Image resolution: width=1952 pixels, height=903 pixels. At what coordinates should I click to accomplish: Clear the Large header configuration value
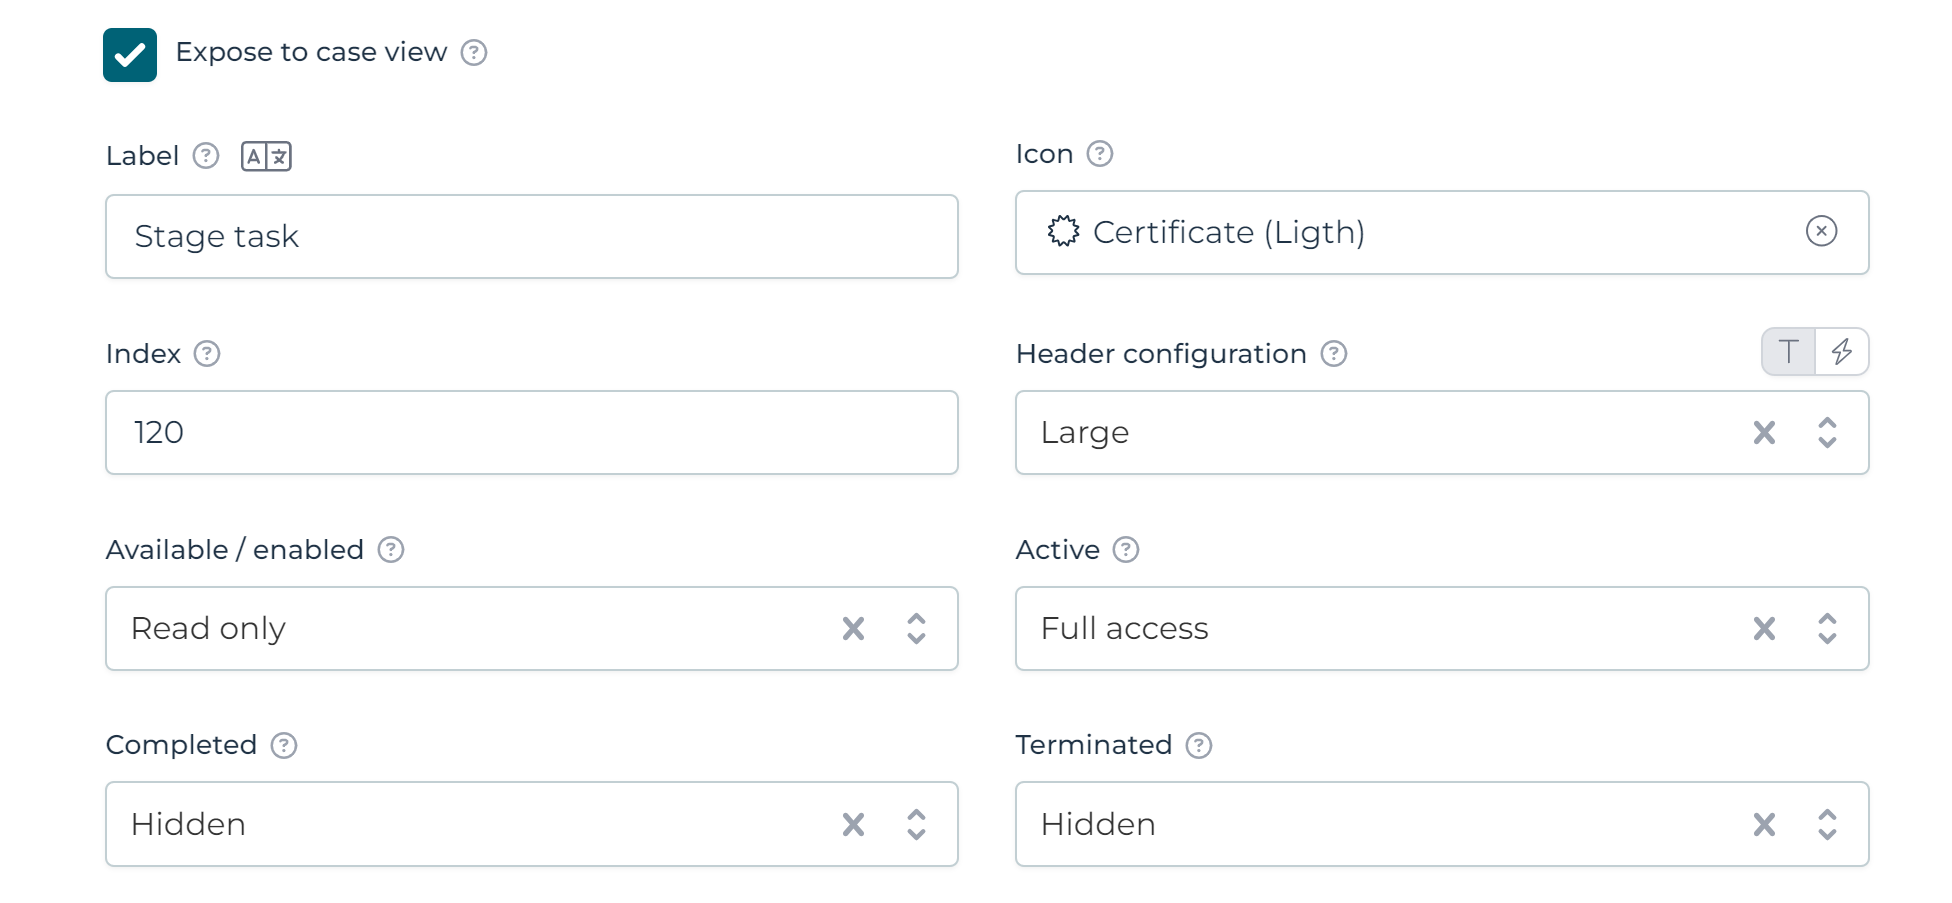[1764, 433]
